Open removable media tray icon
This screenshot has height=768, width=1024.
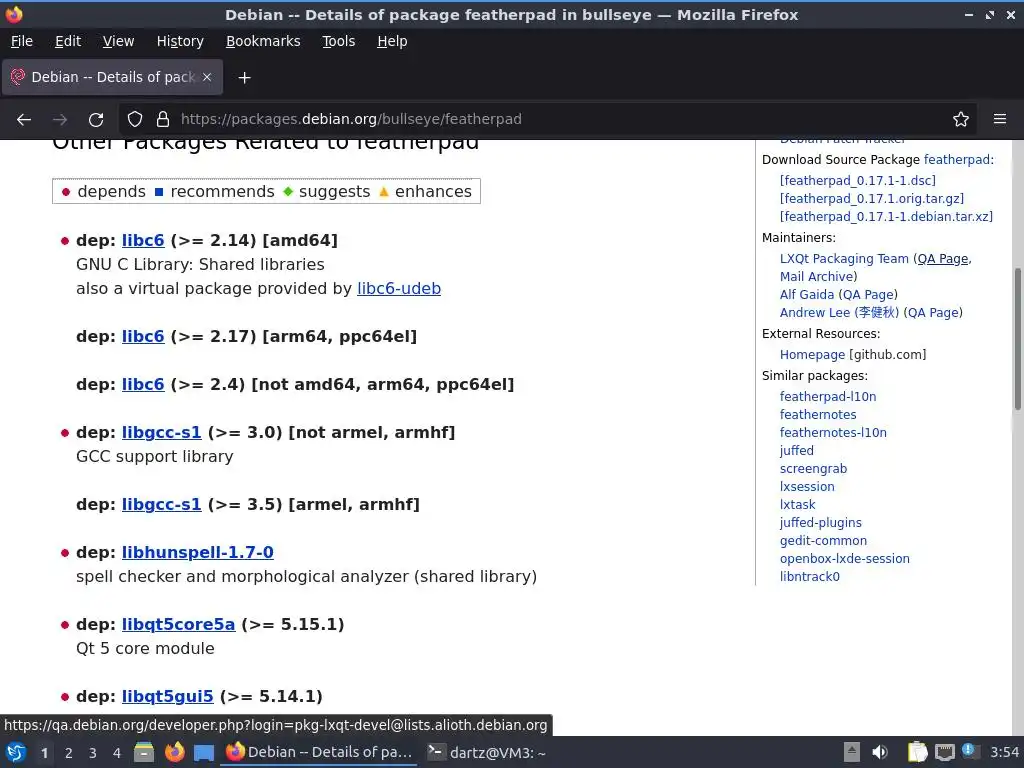(944, 752)
